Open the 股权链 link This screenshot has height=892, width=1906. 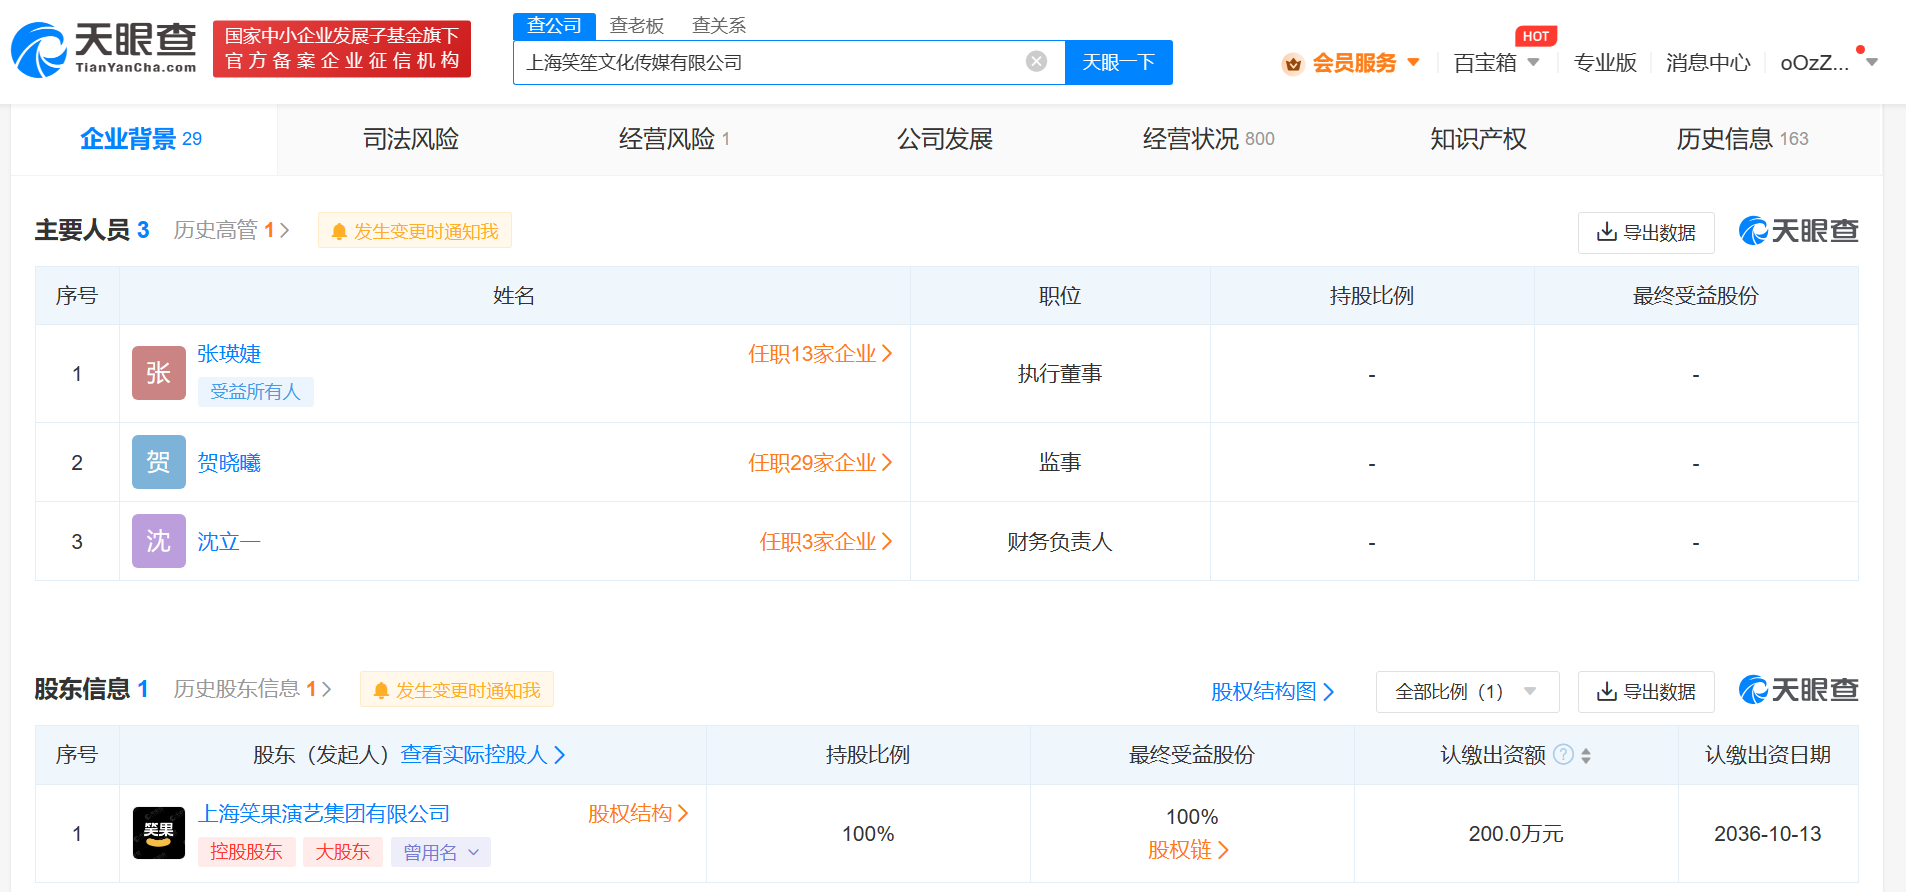pos(1188,850)
